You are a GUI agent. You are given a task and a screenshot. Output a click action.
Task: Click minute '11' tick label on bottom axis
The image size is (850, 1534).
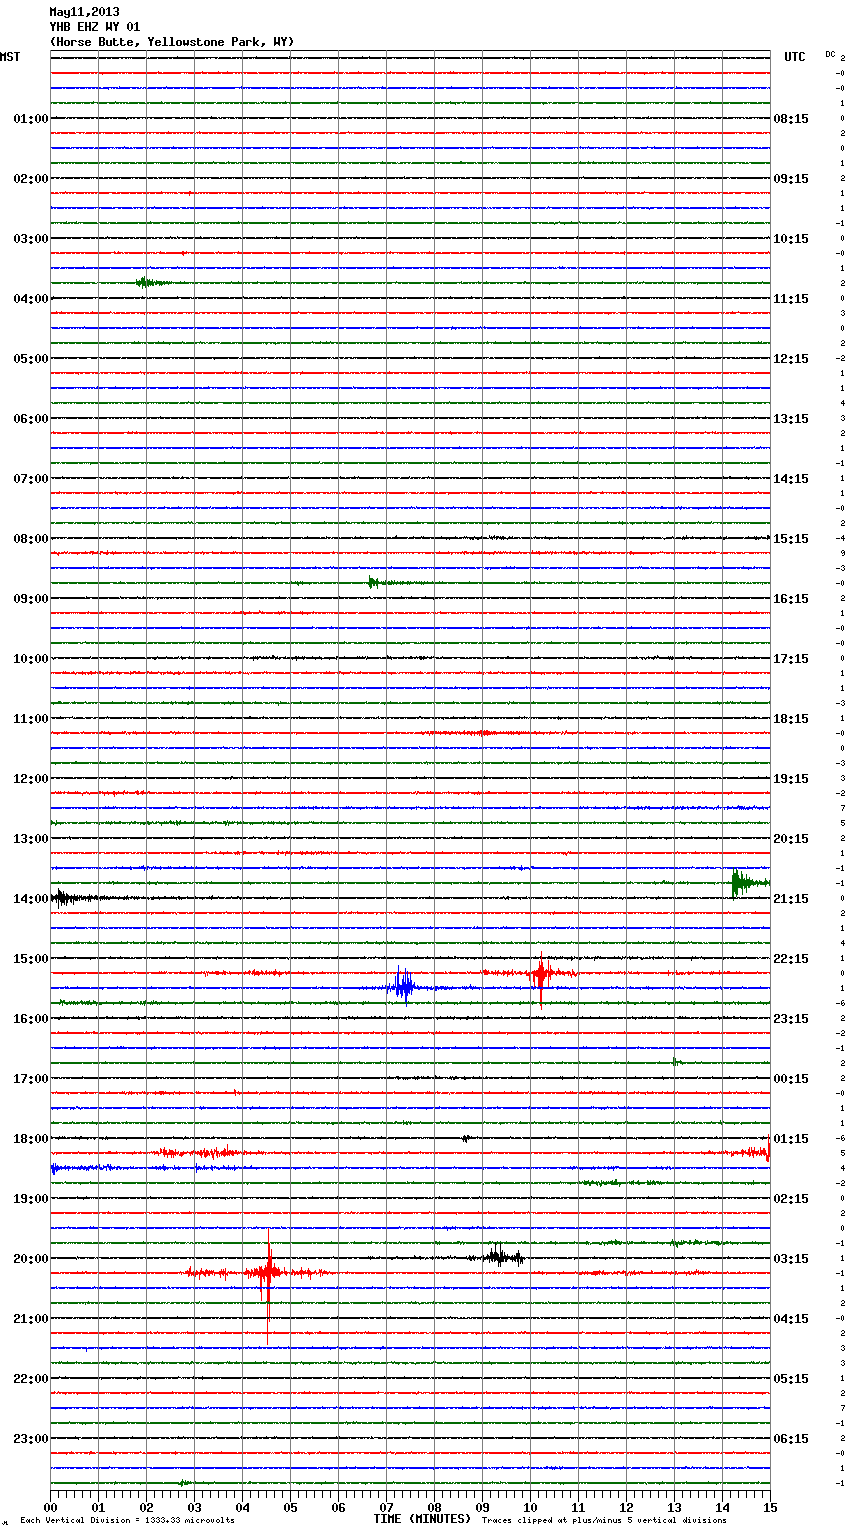(578, 1507)
